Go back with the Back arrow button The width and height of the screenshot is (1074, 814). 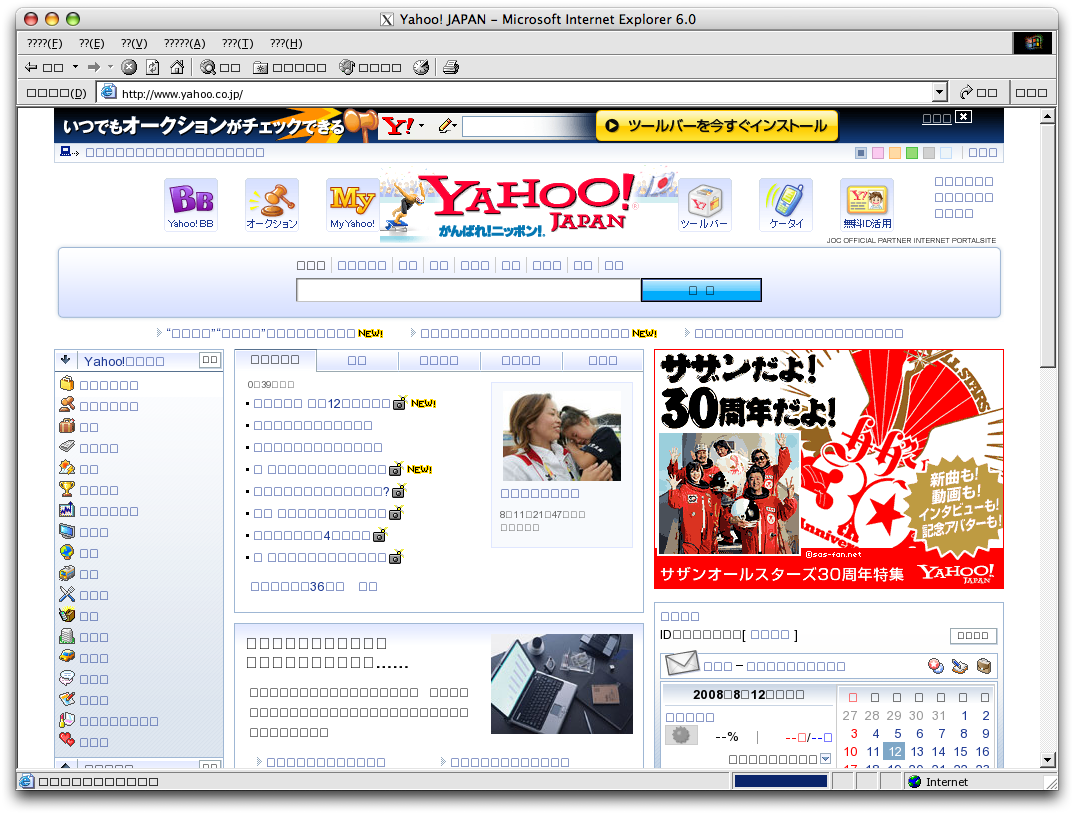pos(32,67)
